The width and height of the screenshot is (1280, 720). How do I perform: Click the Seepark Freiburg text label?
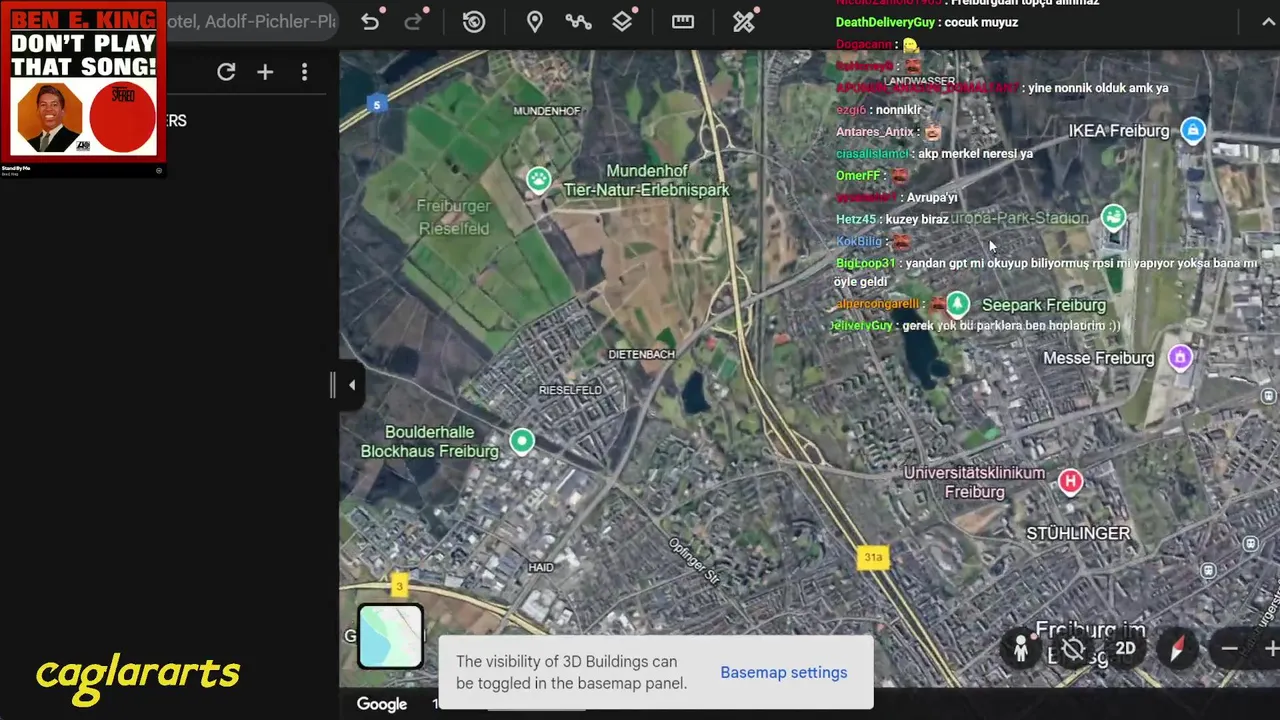pyautogui.click(x=1044, y=305)
